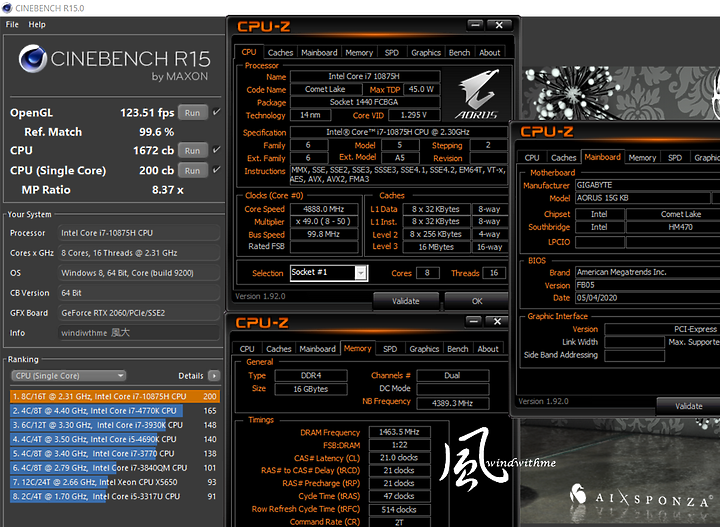The width and height of the screenshot is (720, 527).
Task: Select ranking row 3 Intel Core i7-3930K
Action: (x=115, y=425)
